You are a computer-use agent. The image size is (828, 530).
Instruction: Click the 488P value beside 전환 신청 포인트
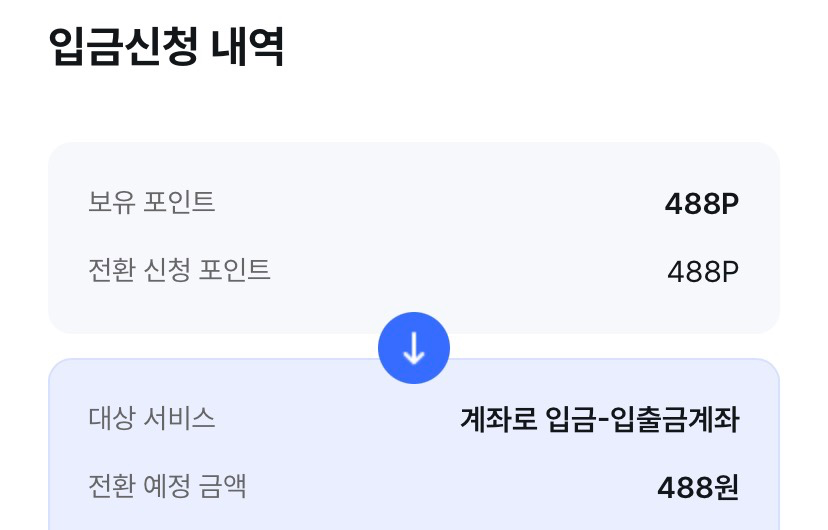pyautogui.click(x=702, y=272)
